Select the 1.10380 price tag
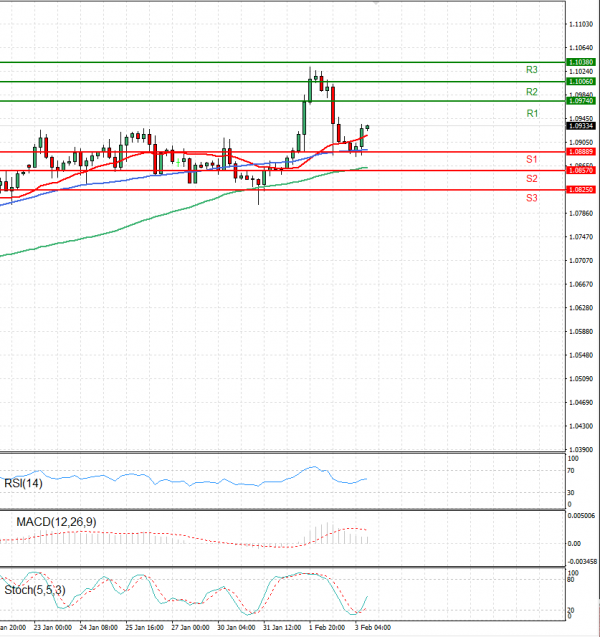Screen dimensions: 600x637 [581, 62]
